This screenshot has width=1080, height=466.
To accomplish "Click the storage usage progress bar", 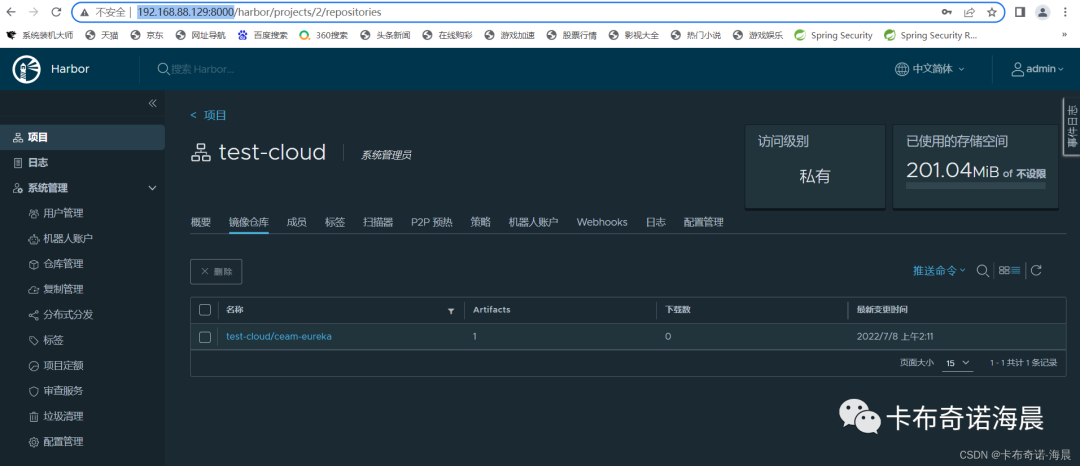I will pyautogui.click(x=975, y=186).
